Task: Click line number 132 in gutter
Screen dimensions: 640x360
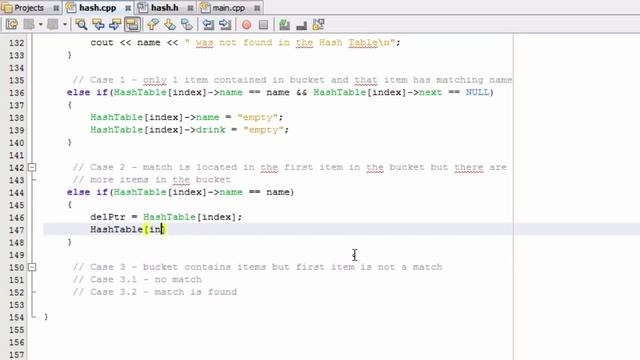Action: click(16, 43)
